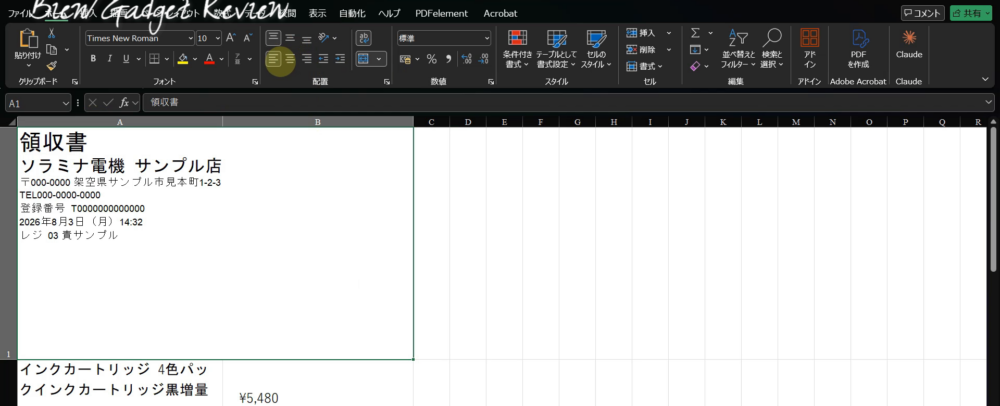This screenshot has height=406, width=1000.
Task: Click the Copy icon in the clipboard group
Action: click(52, 50)
